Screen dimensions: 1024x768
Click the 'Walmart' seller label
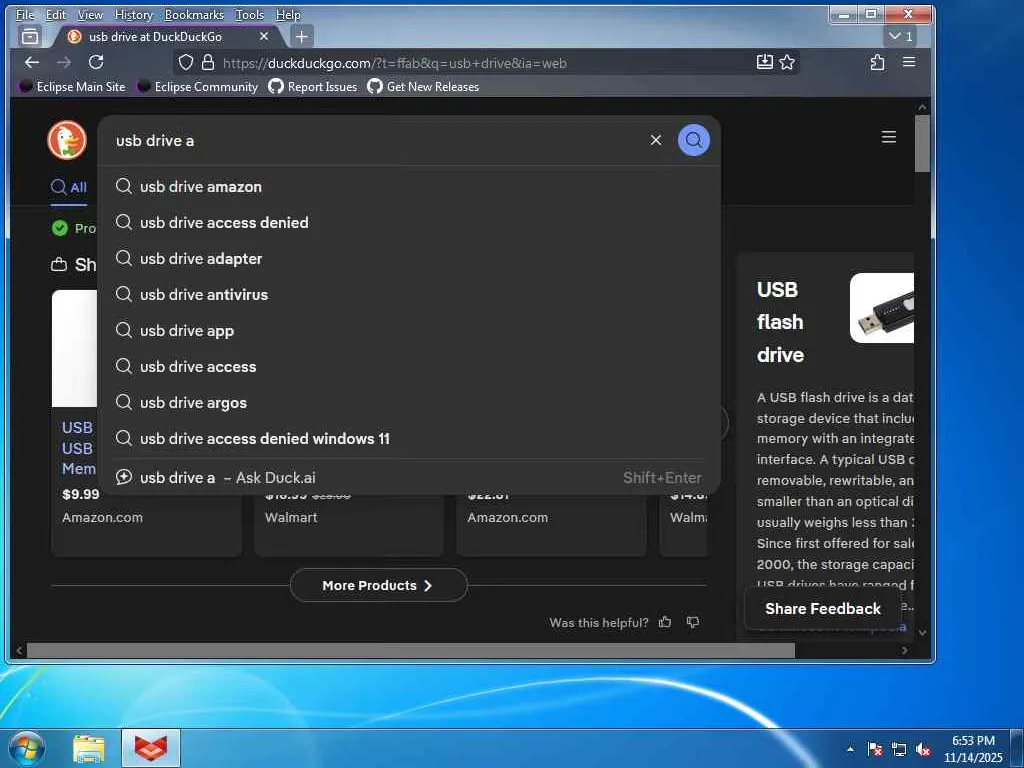coord(291,517)
